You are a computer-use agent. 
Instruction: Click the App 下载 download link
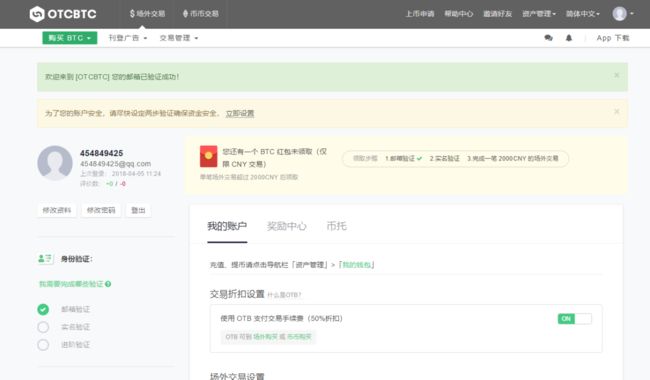[x=613, y=38]
